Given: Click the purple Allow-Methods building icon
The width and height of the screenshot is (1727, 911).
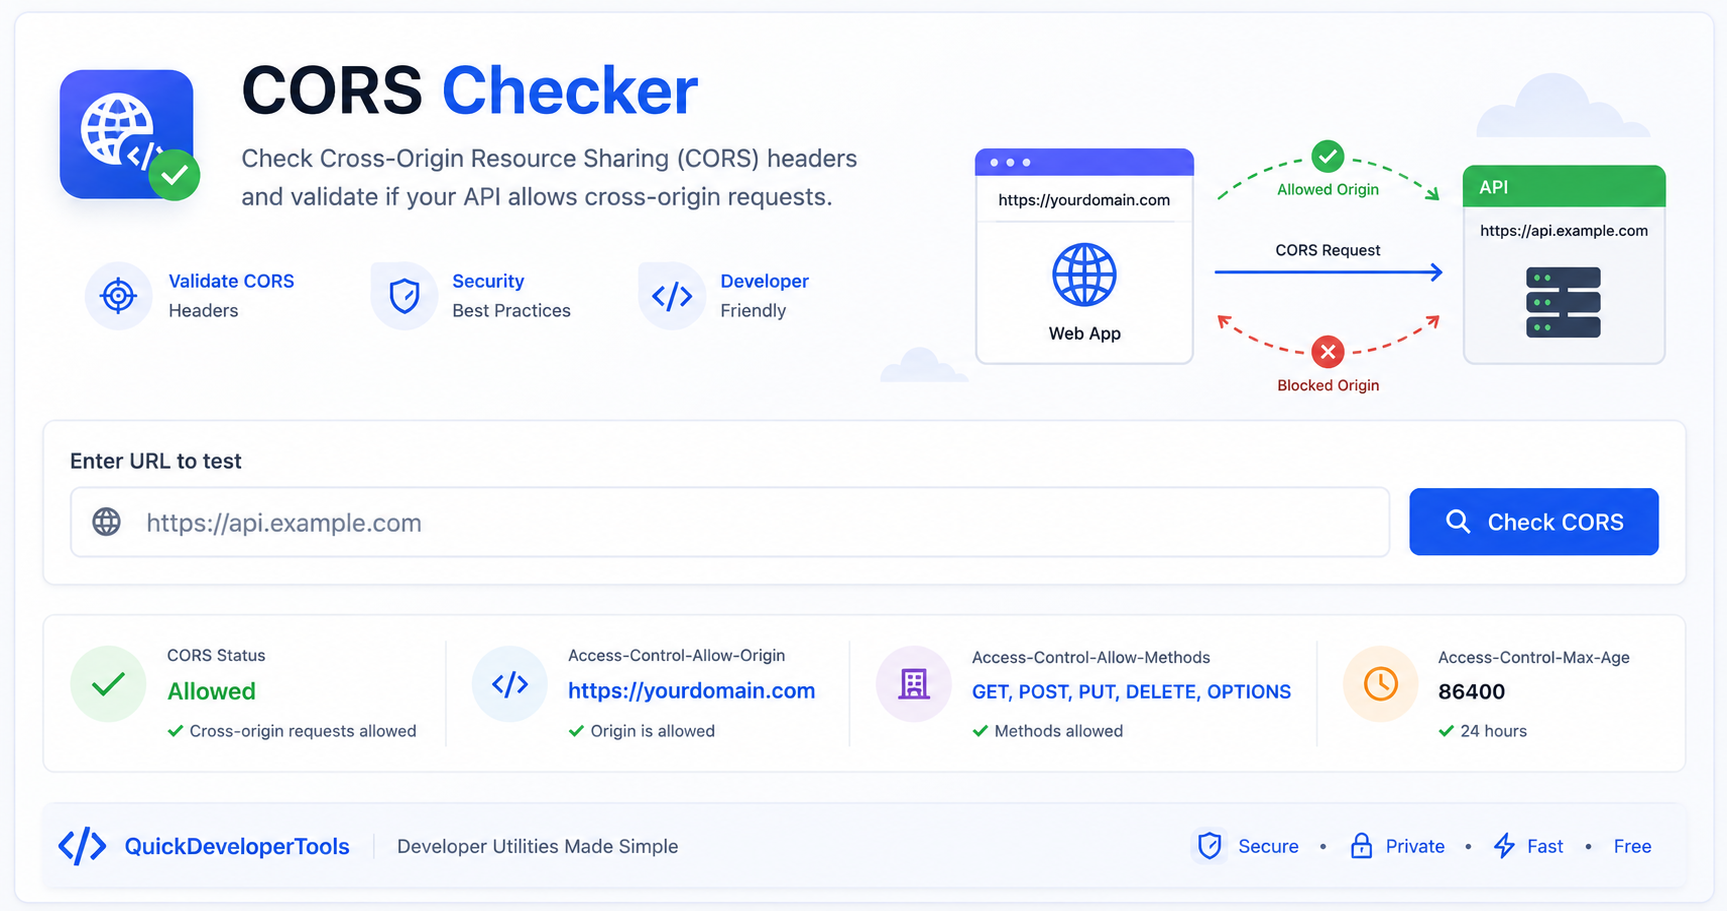Looking at the screenshot, I should coord(913,684).
